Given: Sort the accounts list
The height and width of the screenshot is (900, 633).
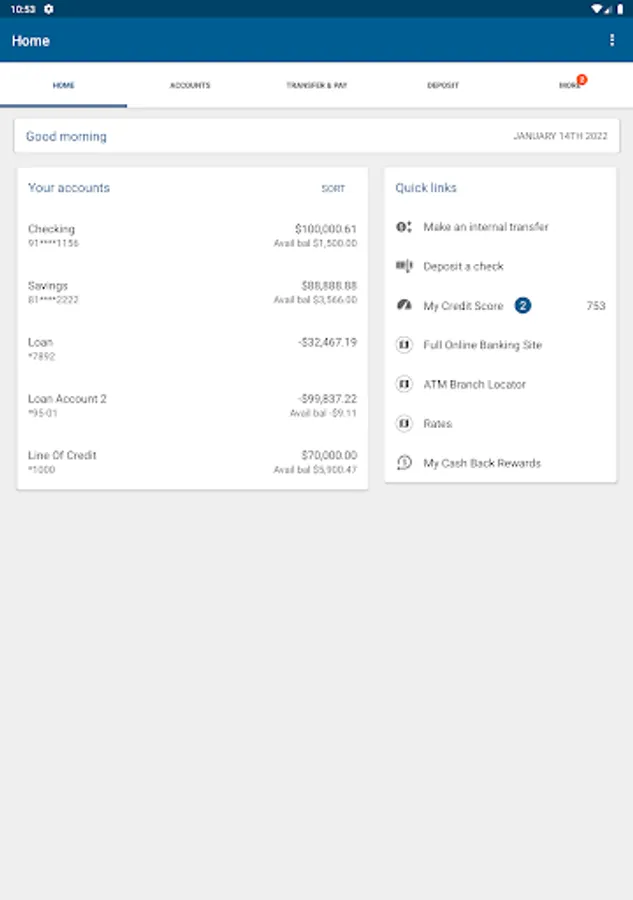Looking at the screenshot, I should [x=333, y=188].
